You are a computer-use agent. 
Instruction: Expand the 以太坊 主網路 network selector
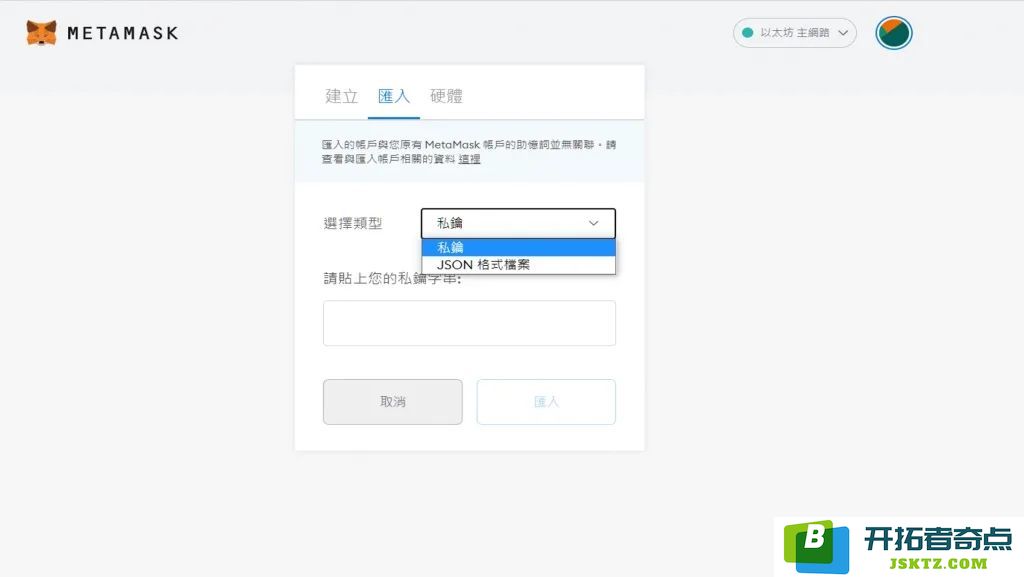point(795,33)
